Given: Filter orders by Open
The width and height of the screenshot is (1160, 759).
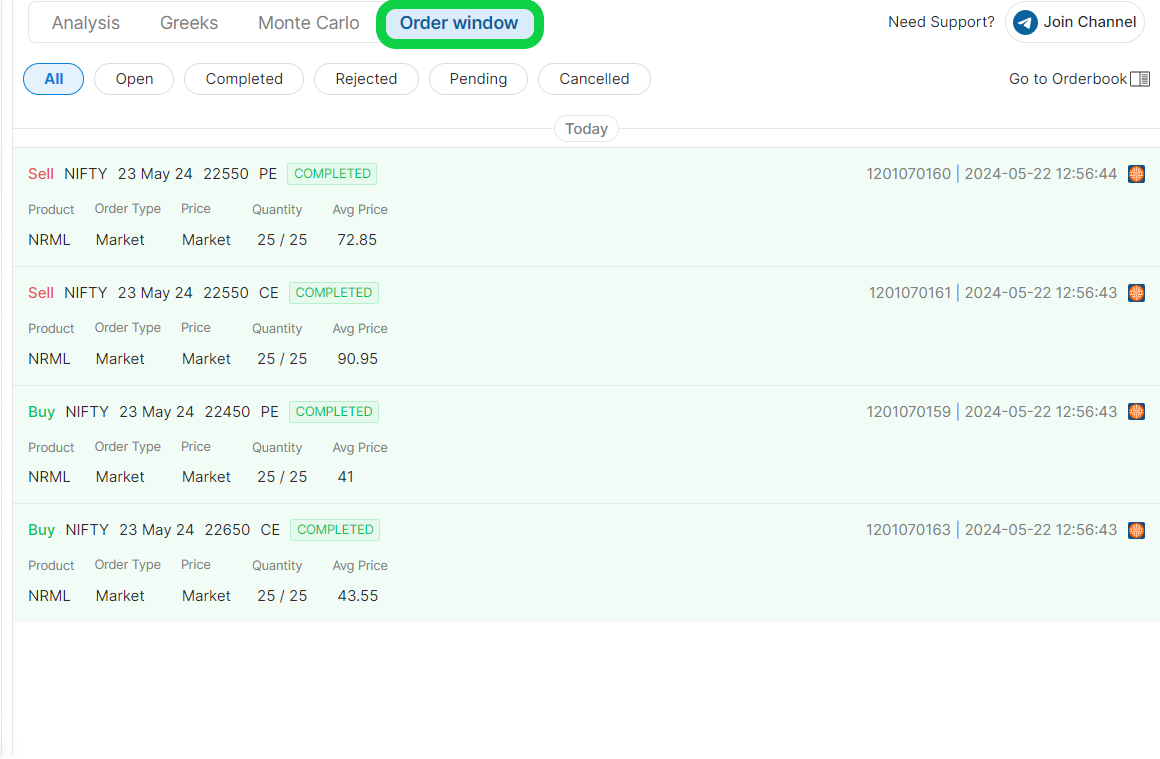Looking at the screenshot, I should pyautogui.click(x=134, y=79).
